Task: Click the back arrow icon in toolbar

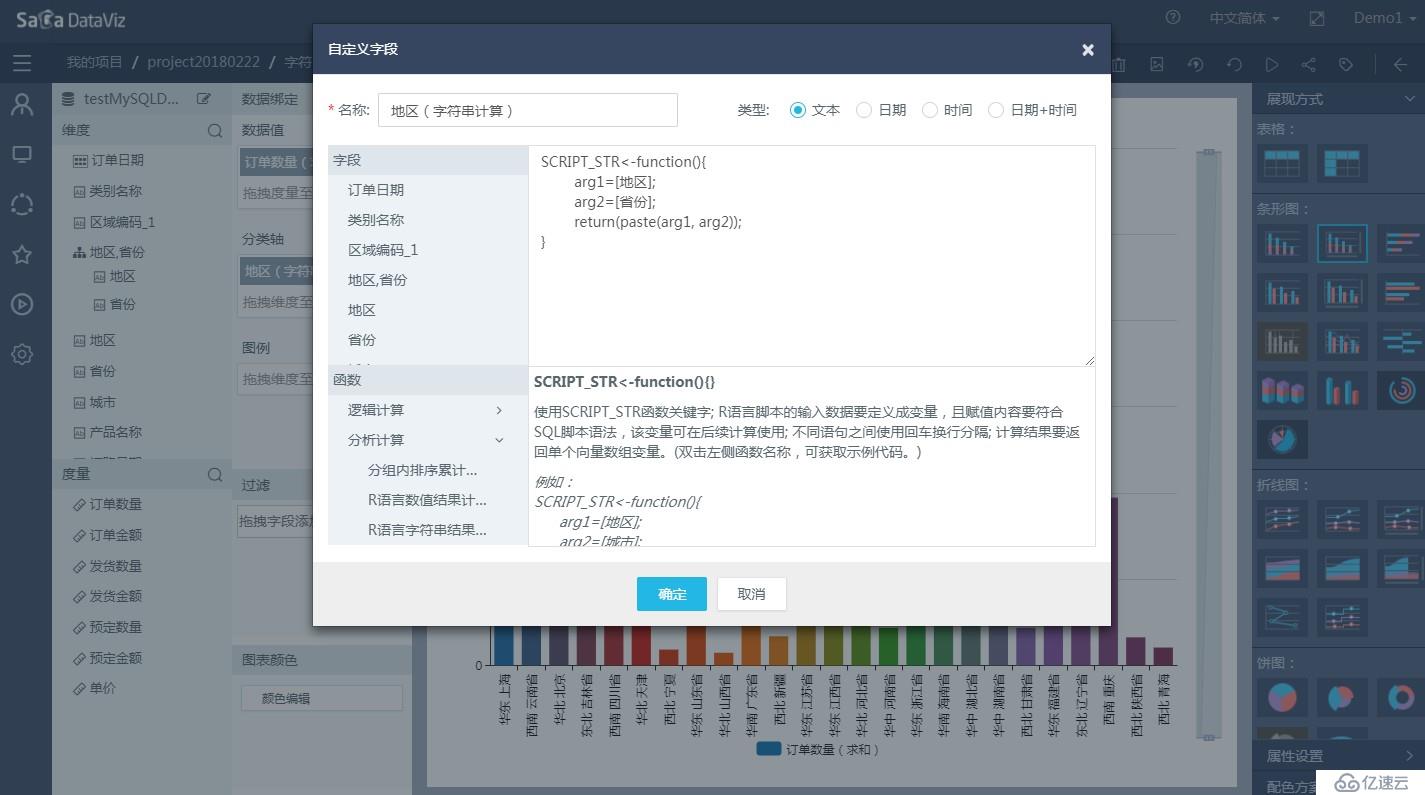Action: pos(1400,64)
